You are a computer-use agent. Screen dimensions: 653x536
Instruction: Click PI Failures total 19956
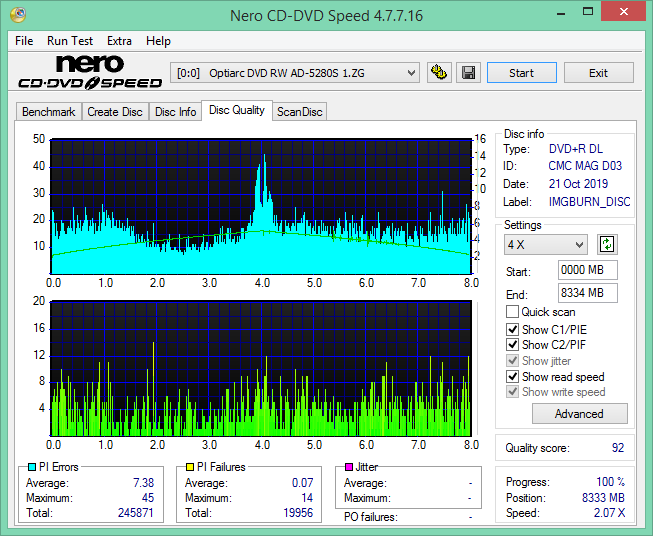tap(298, 513)
